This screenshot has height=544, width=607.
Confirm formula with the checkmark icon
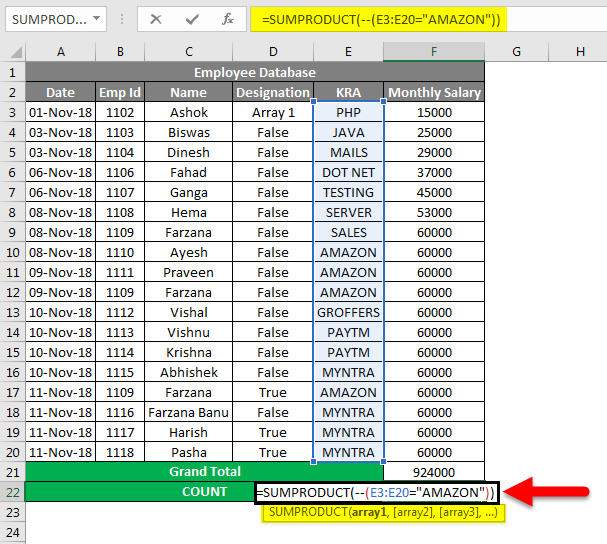pos(192,19)
